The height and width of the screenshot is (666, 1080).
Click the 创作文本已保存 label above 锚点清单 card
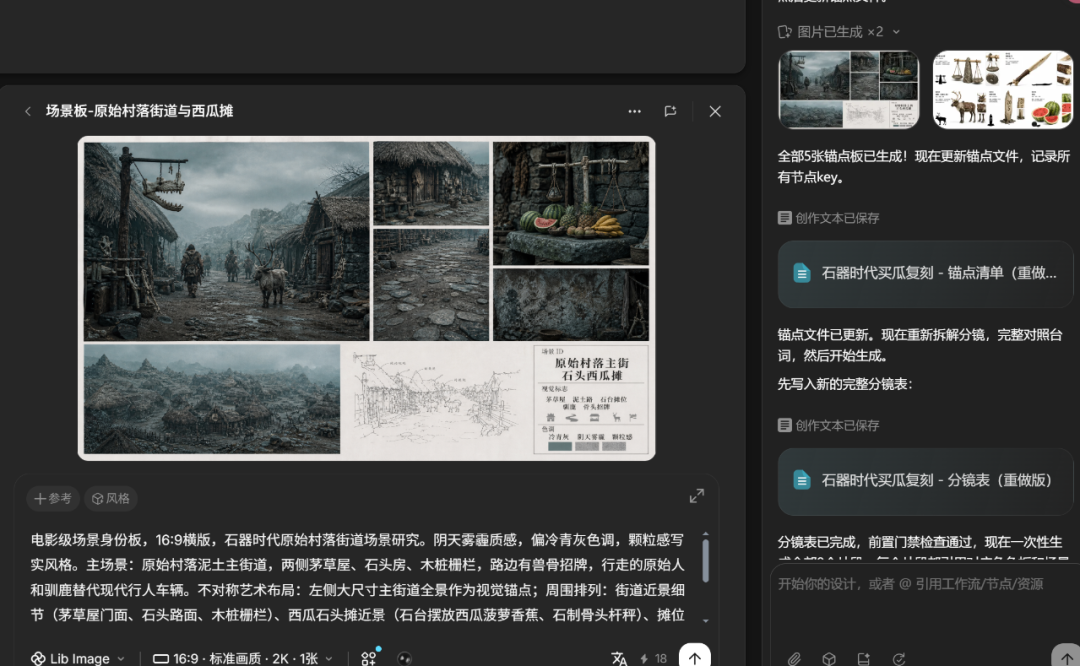pyautogui.click(x=837, y=218)
